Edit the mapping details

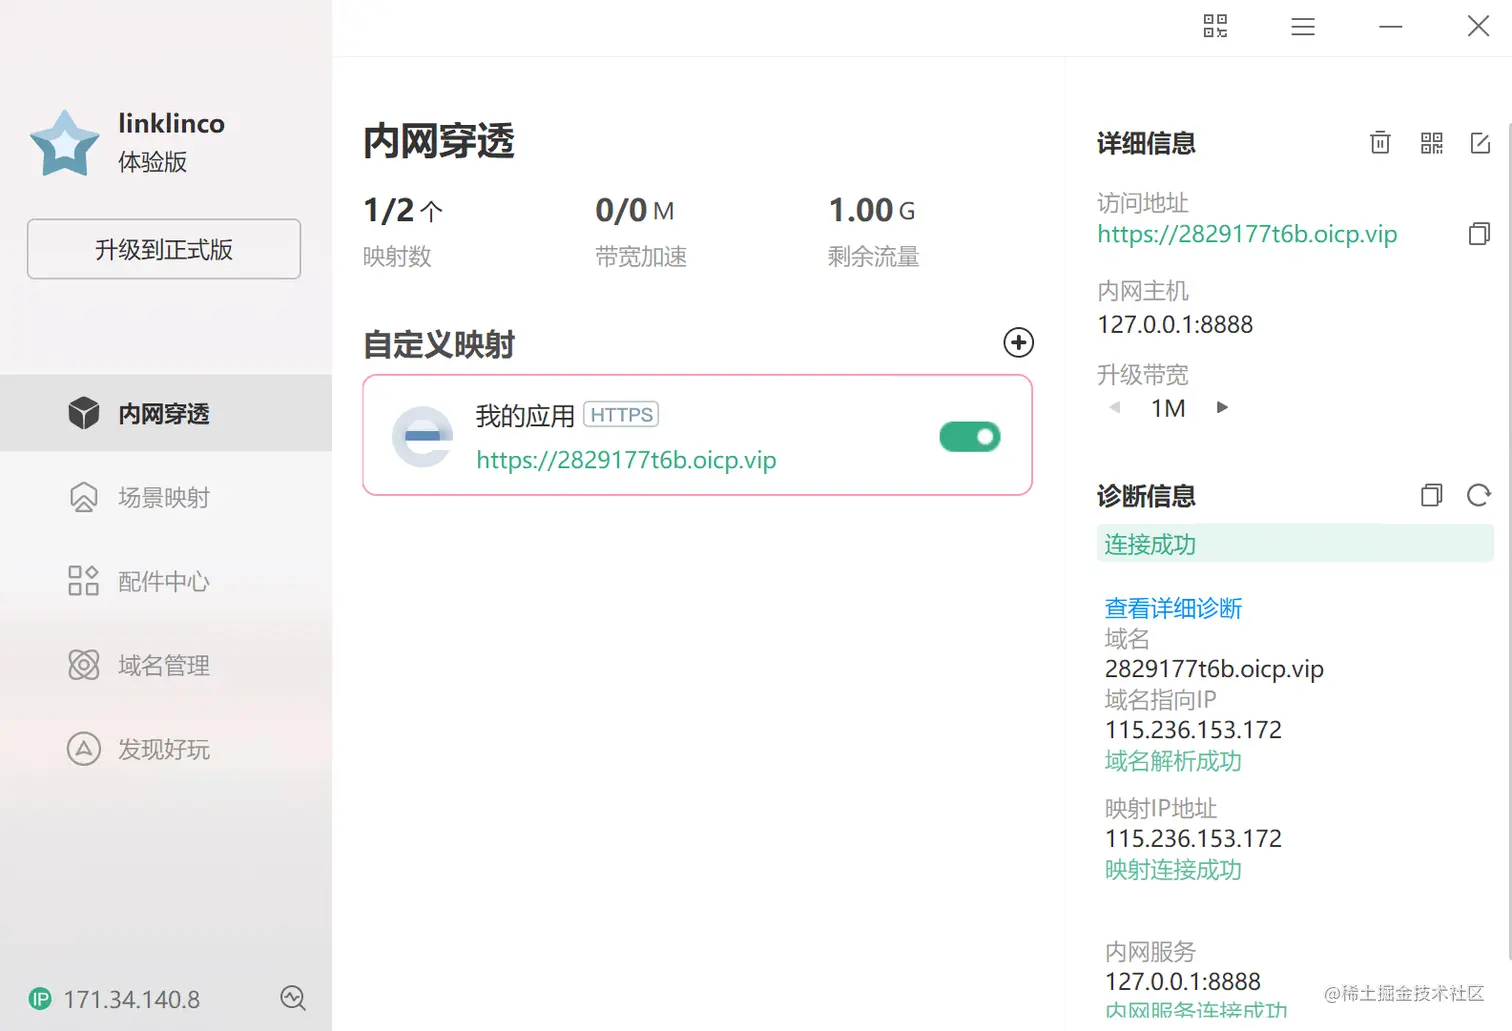[1481, 143]
